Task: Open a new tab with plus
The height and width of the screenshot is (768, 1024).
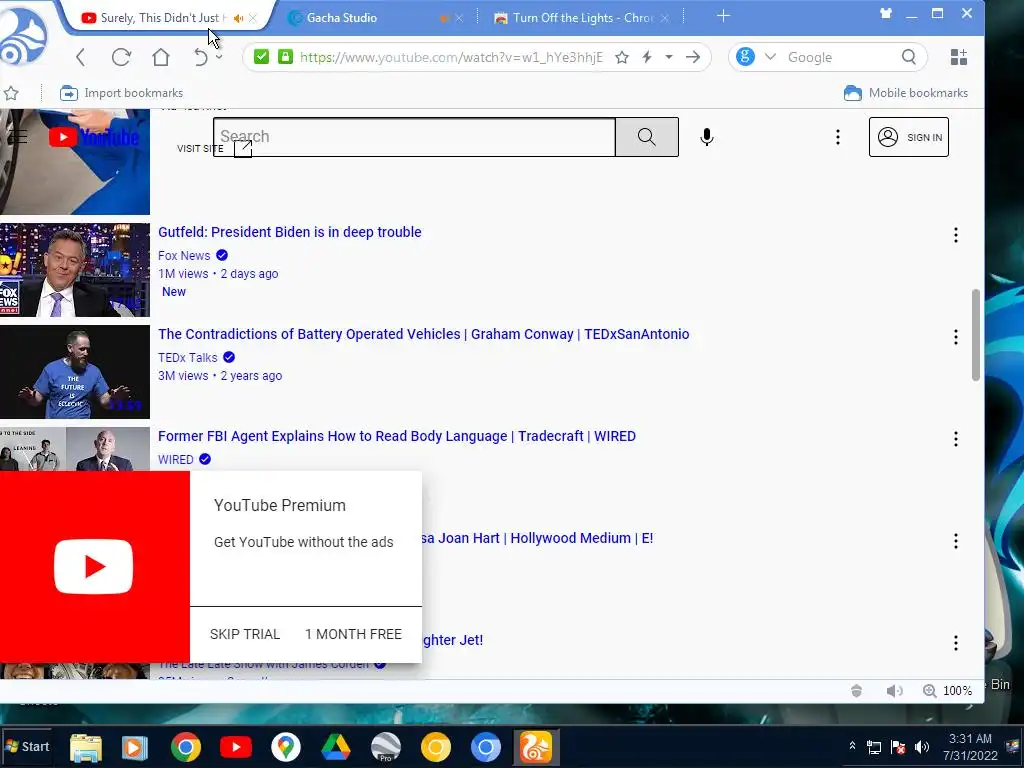Action: tap(723, 16)
